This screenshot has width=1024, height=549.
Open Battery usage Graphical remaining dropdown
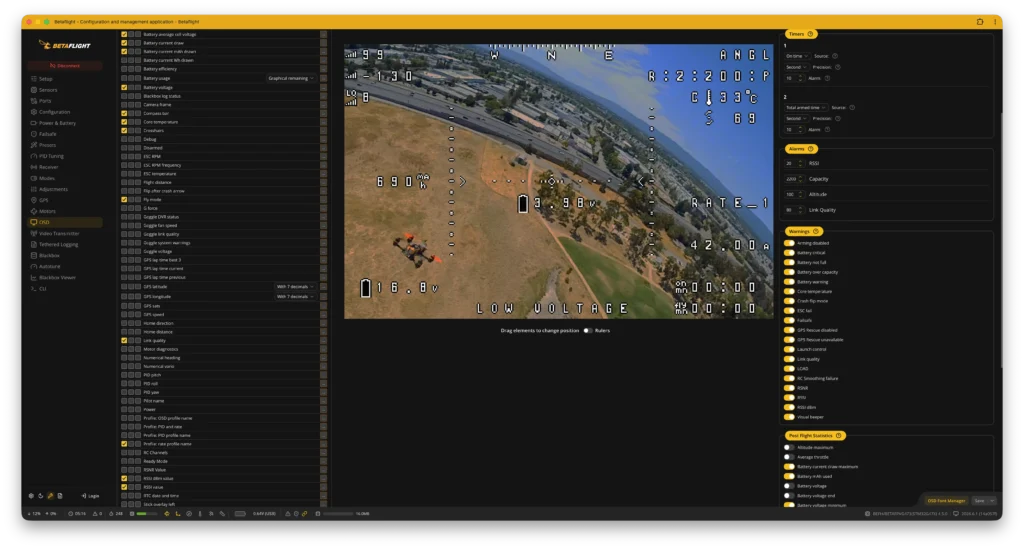coord(291,78)
